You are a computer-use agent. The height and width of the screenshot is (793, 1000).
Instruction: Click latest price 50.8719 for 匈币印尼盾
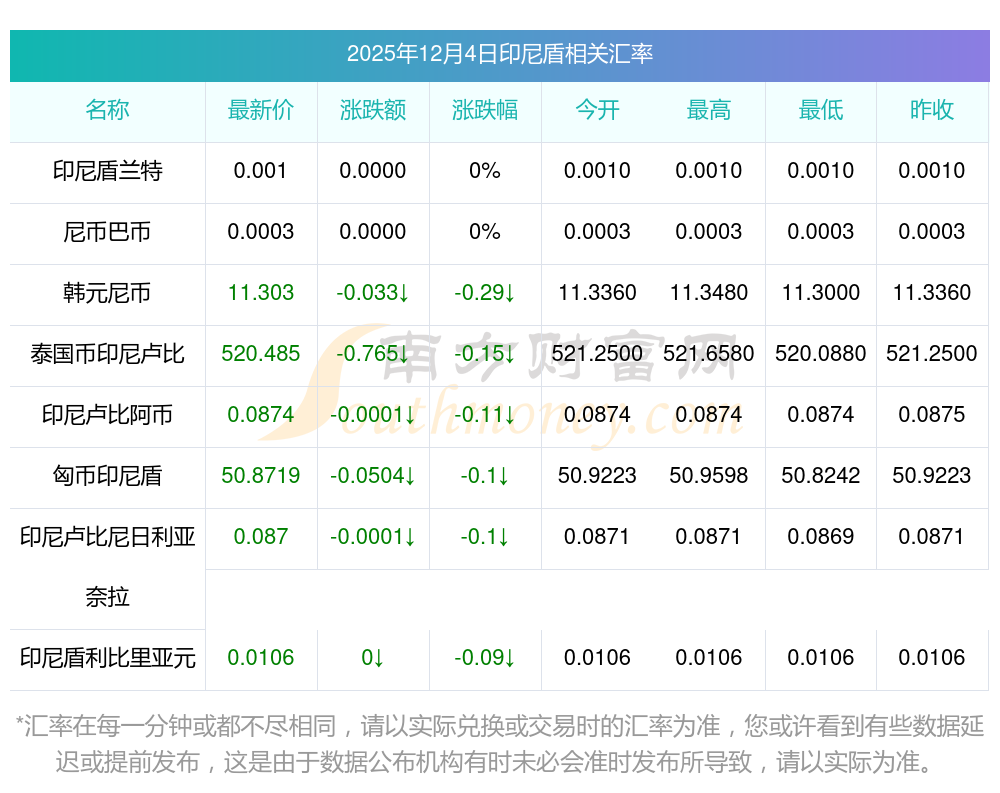pyautogui.click(x=261, y=475)
